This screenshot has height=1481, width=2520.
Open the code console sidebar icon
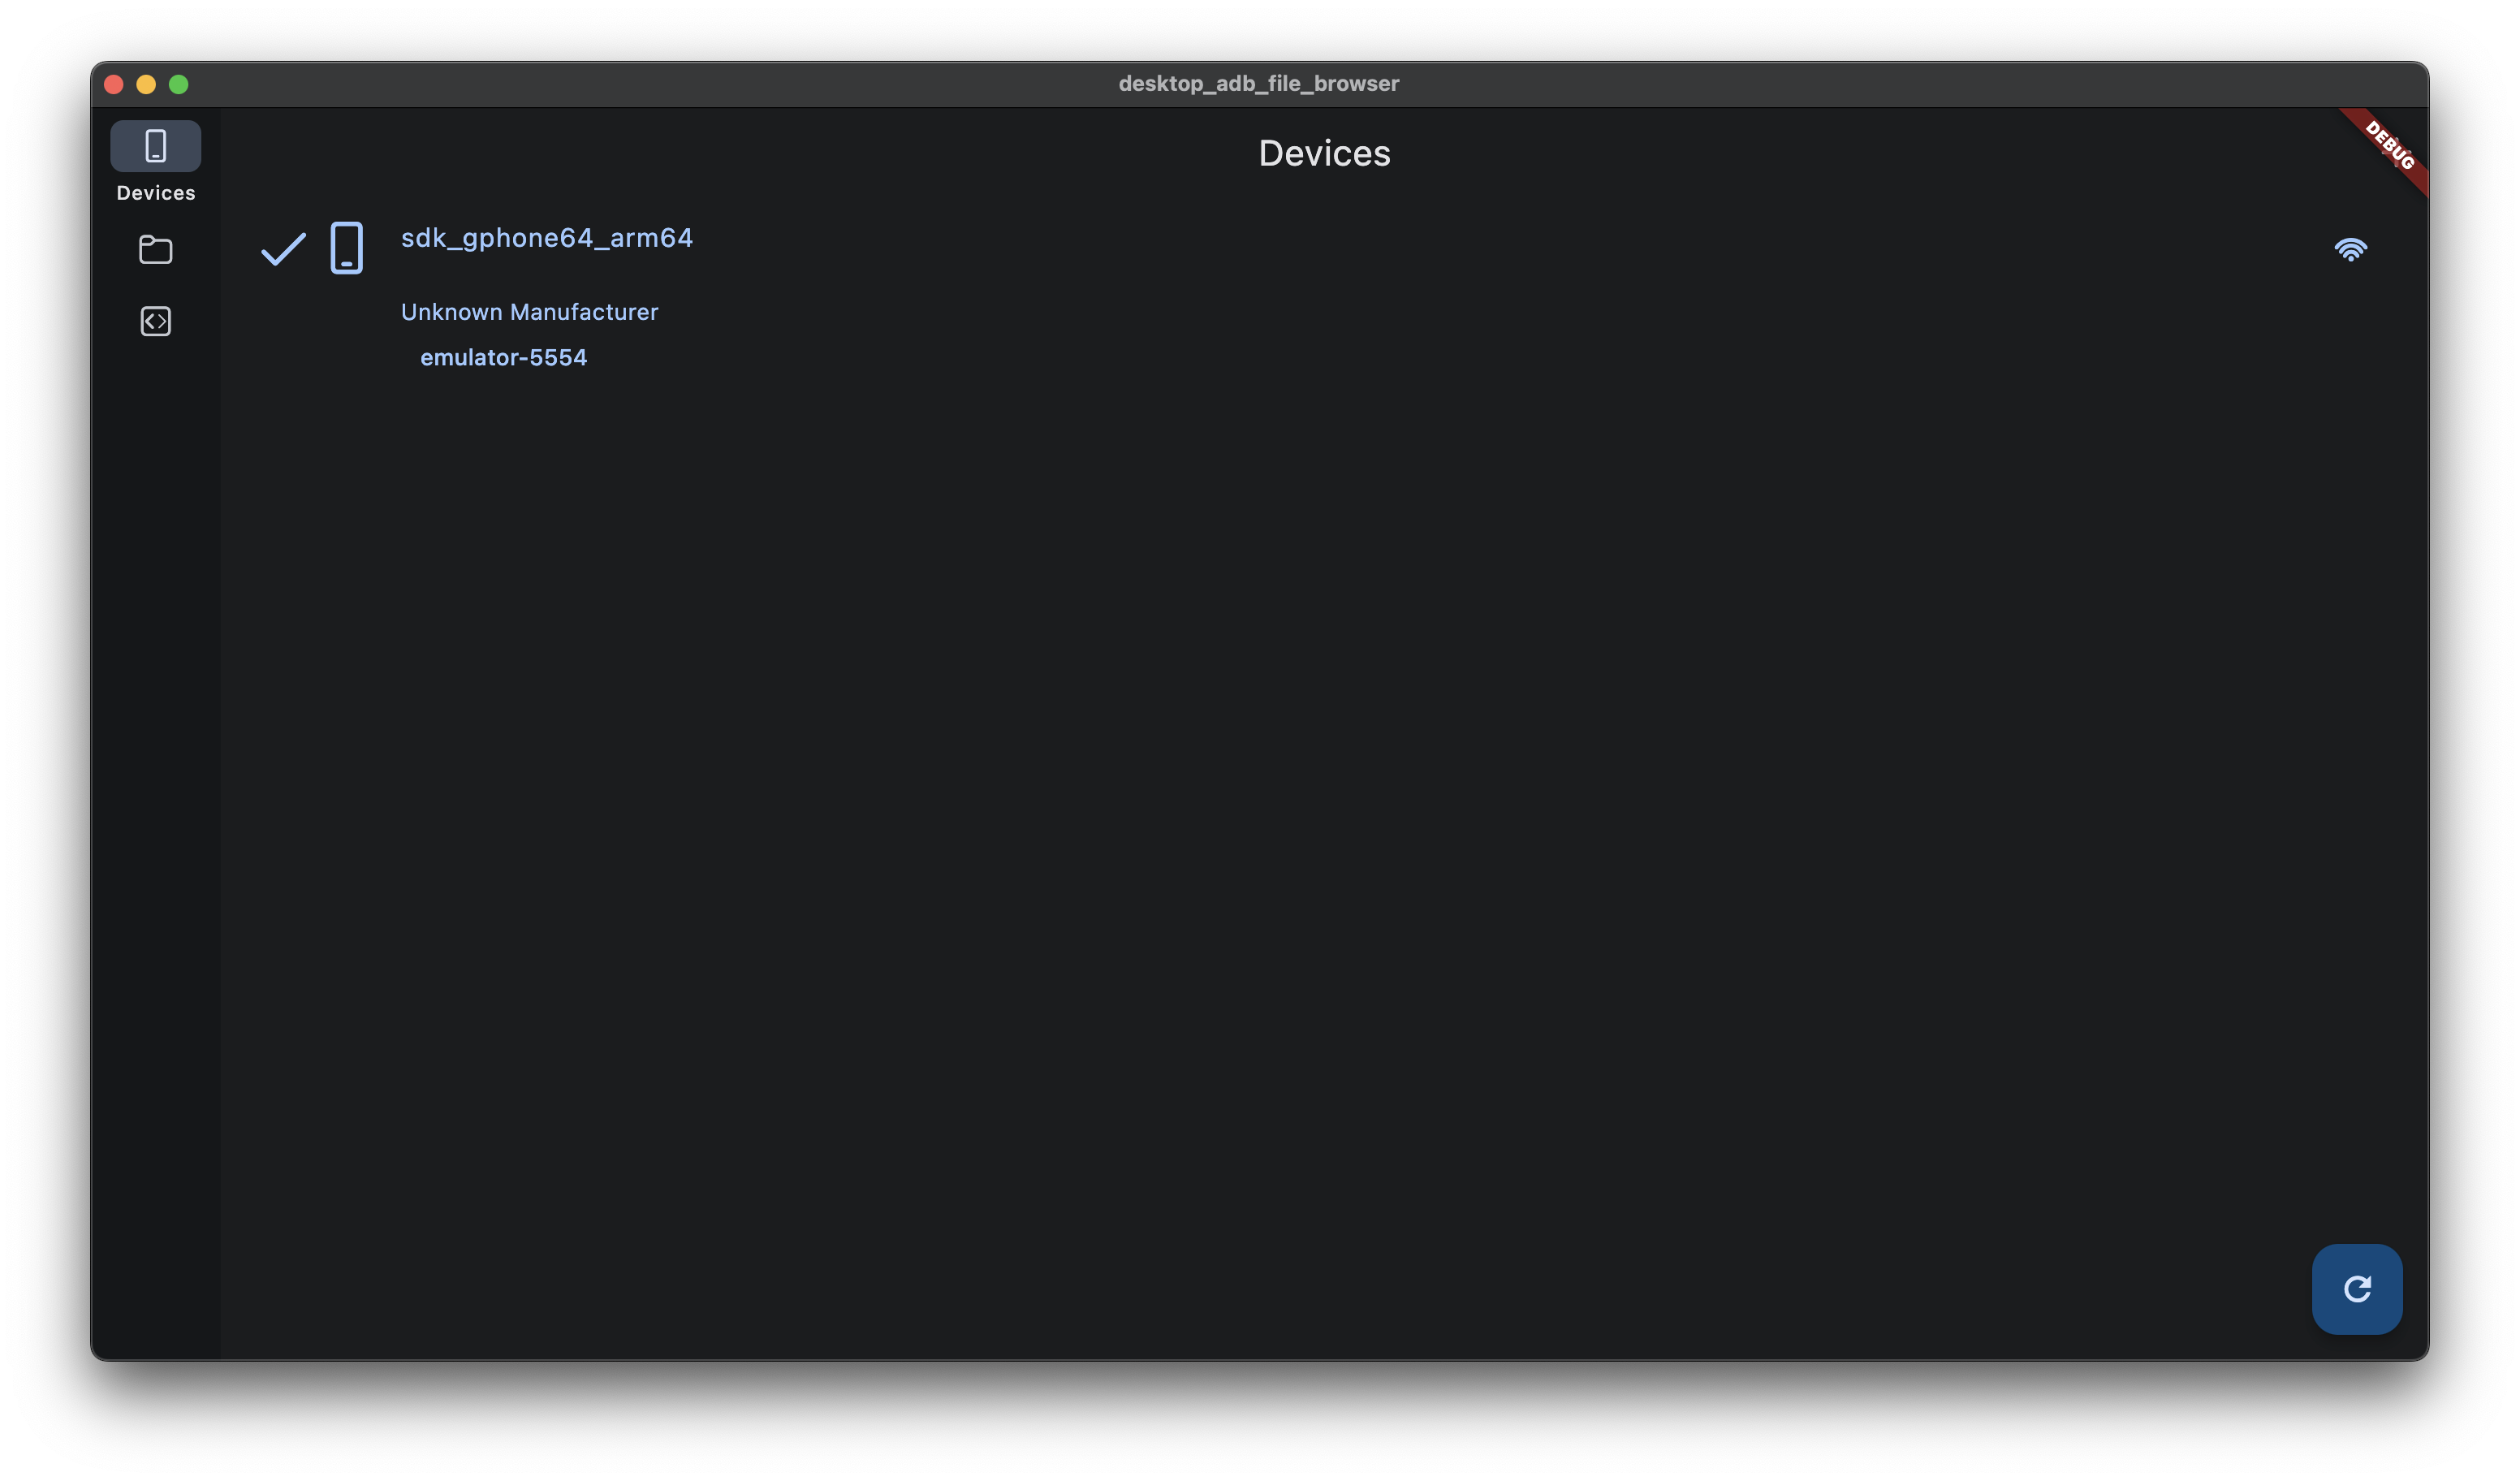[x=155, y=321]
